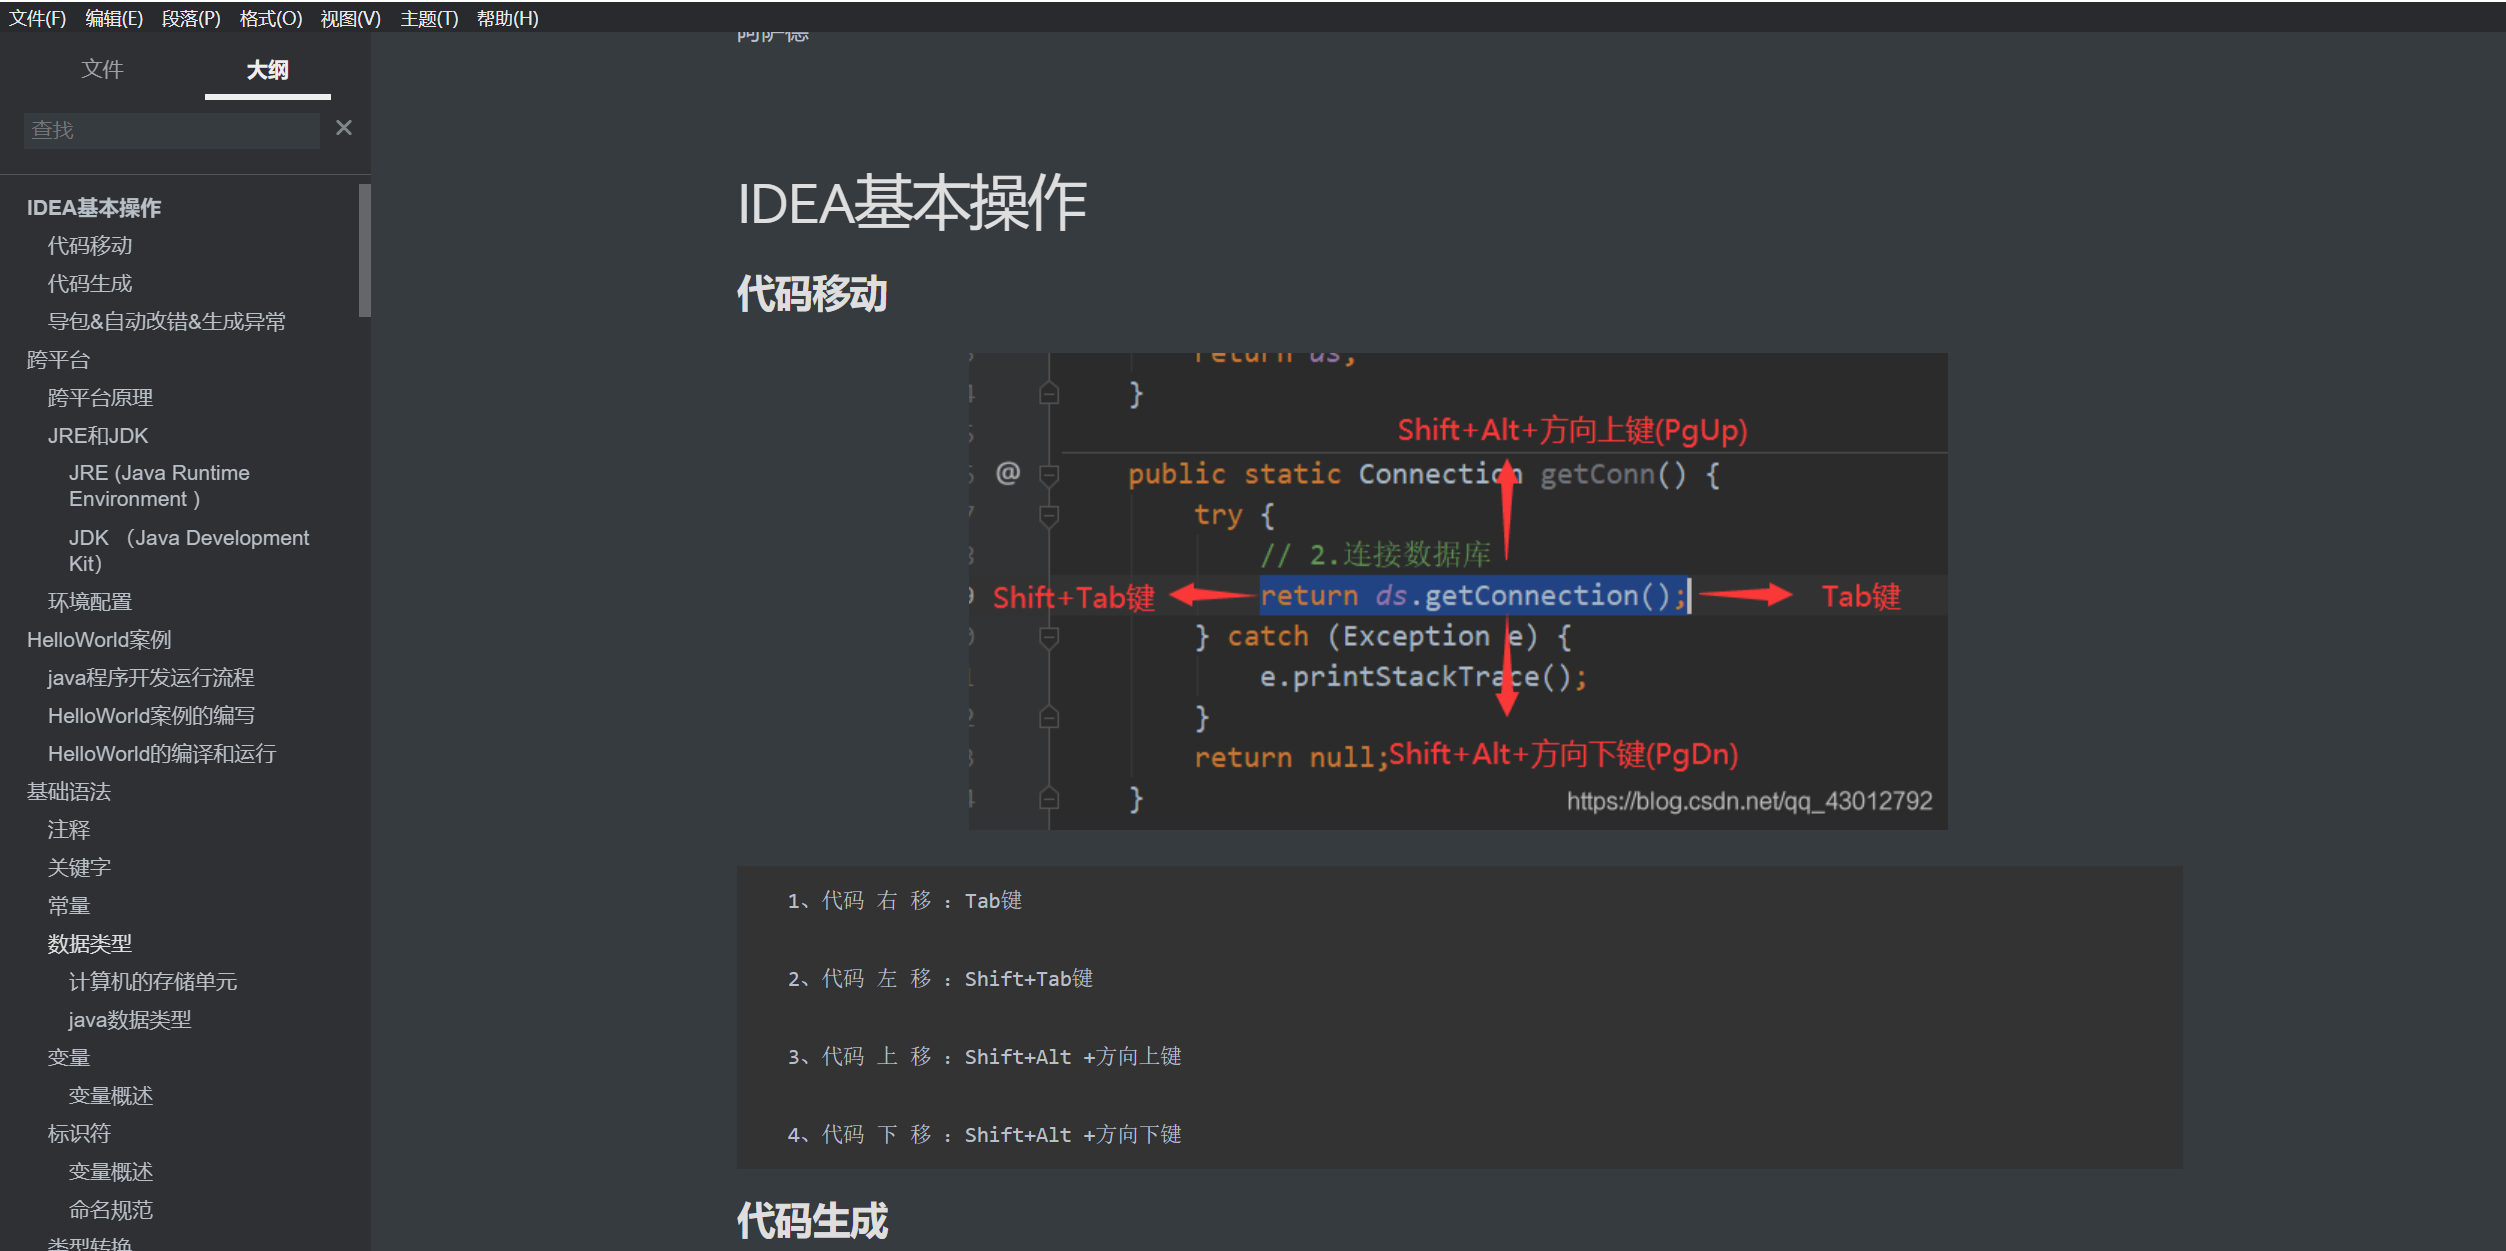Image resolution: width=2506 pixels, height=1251 pixels.
Task: Click the IDEA基本操作 document title
Action: click(x=911, y=203)
